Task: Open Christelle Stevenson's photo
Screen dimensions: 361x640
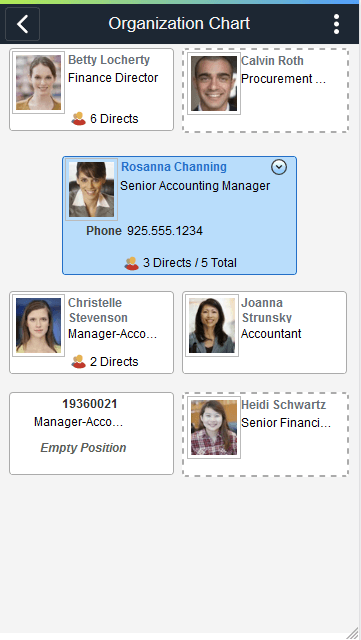Action: click(38, 325)
